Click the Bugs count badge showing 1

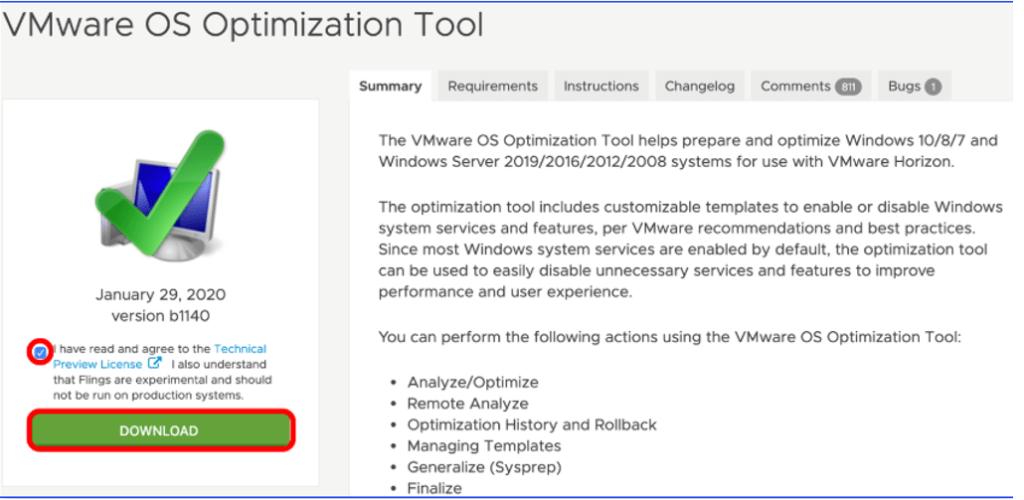click(x=932, y=86)
